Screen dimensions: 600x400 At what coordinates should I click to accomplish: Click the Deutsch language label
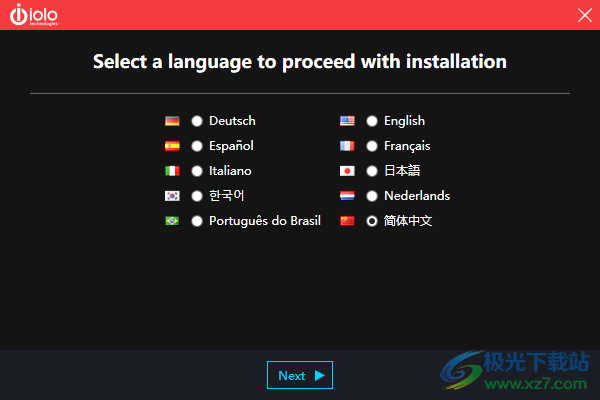tap(232, 121)
